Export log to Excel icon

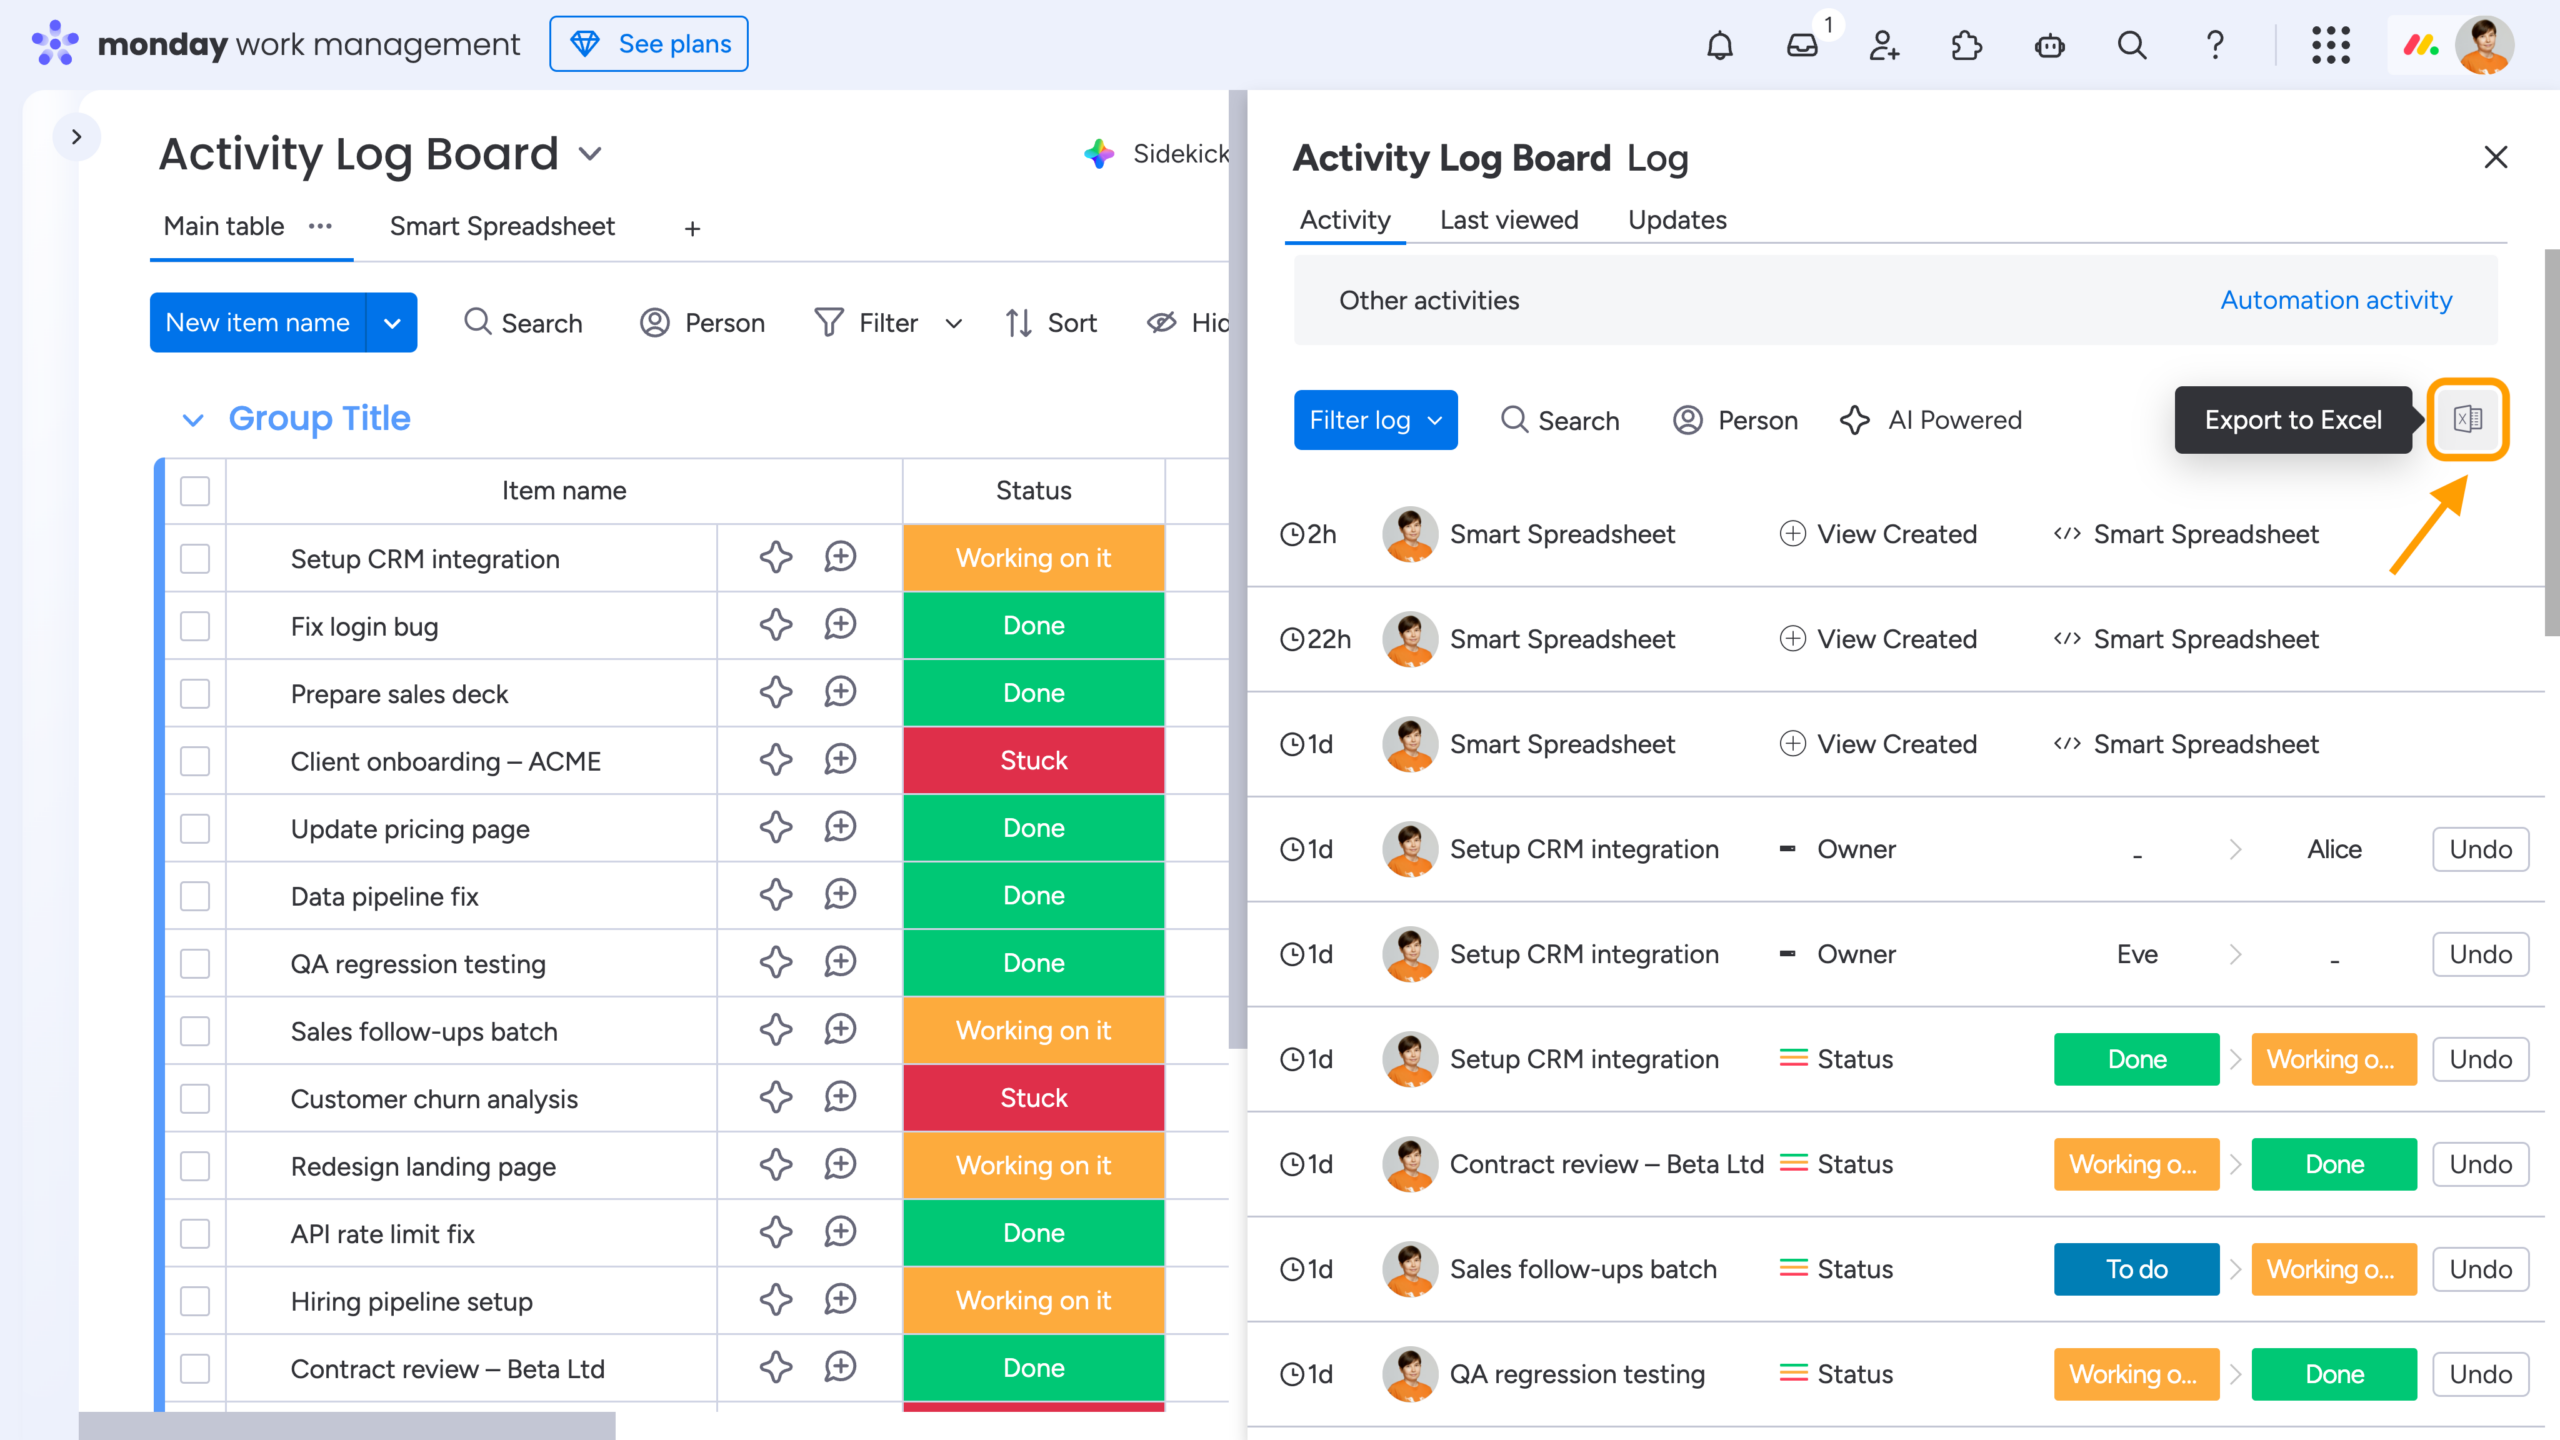click(x=2468, y=419)
